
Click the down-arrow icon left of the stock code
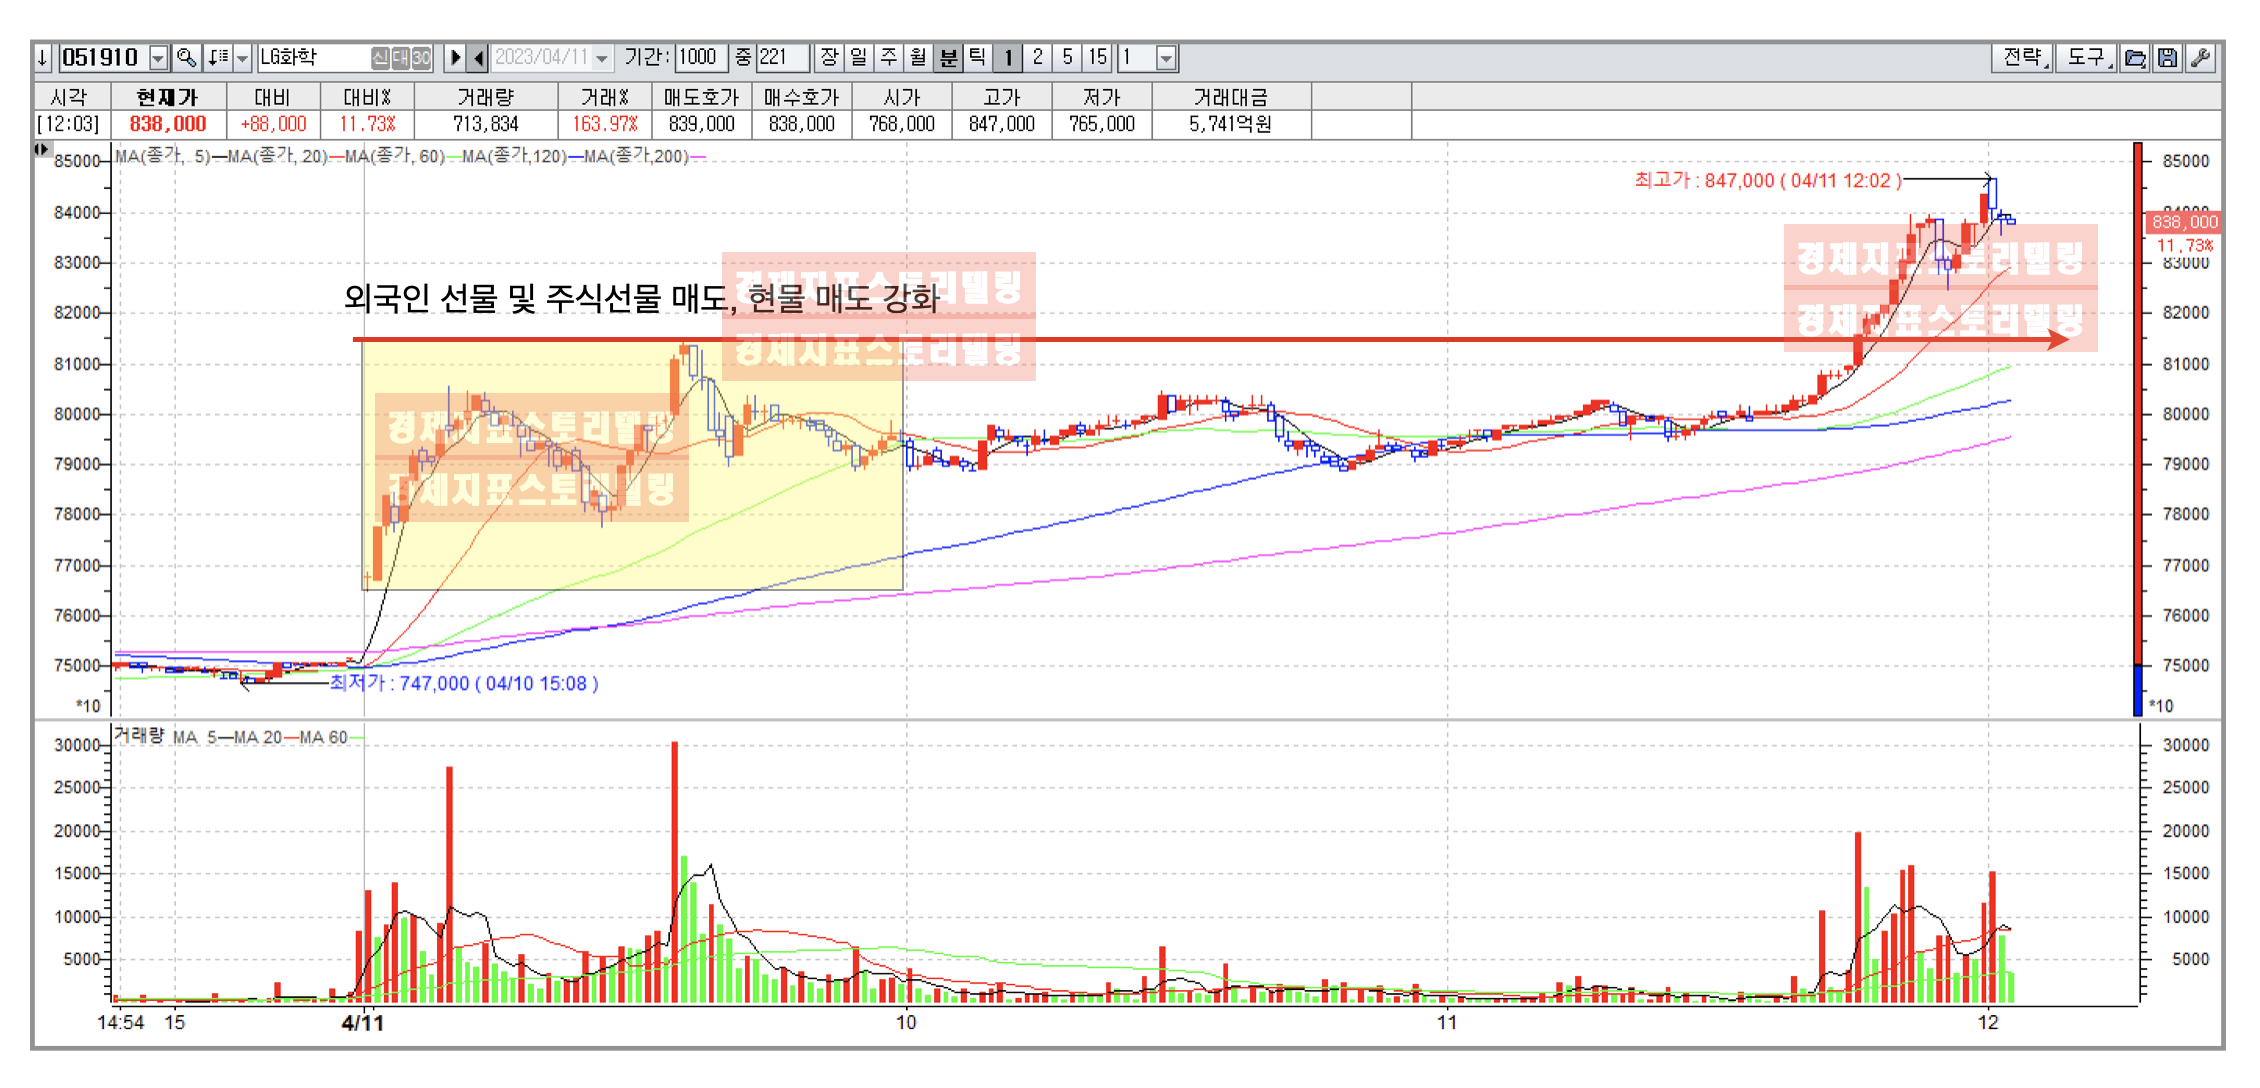click(x=42, y=58)
